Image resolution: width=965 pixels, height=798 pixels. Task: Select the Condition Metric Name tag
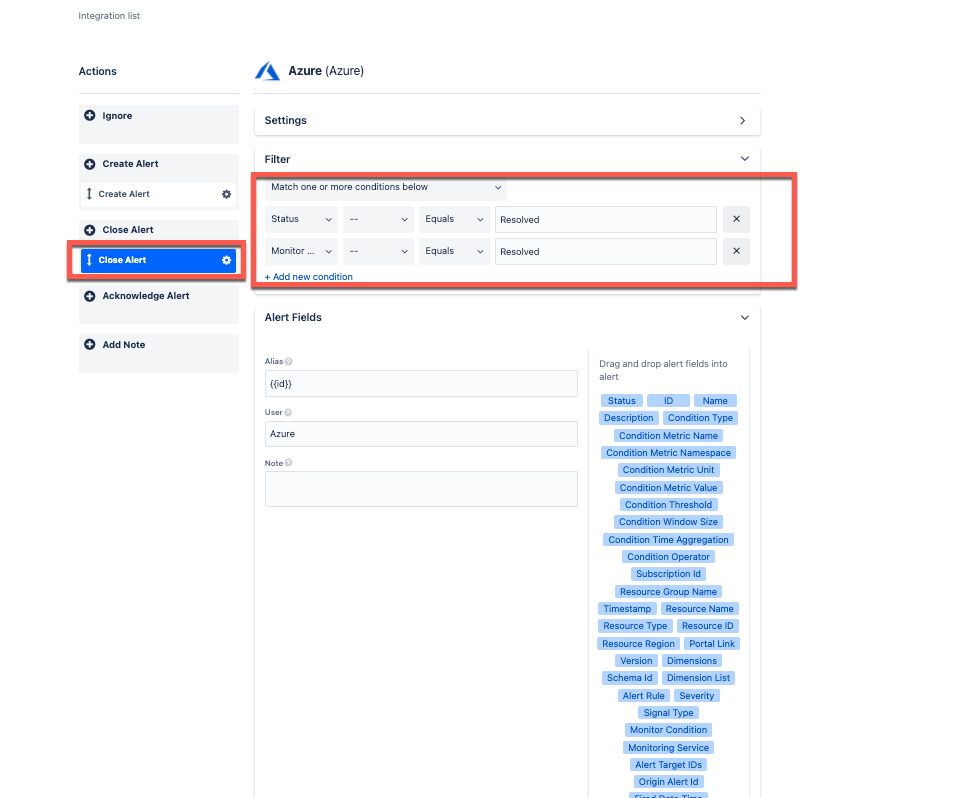pos(668,436)
